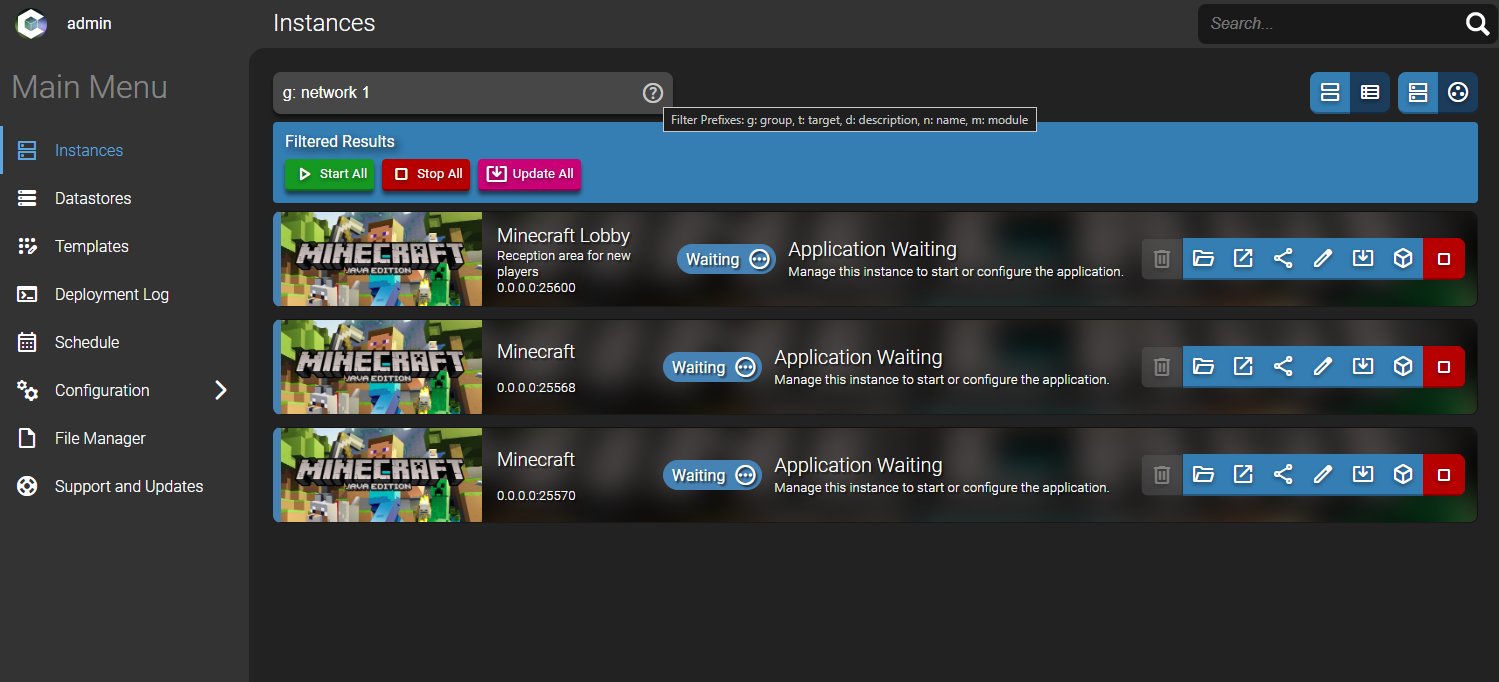Viewport: 1499px width, 682px height.
Task: Click share icon on Minecraft Lobby row
Action: coord(1283,259)
